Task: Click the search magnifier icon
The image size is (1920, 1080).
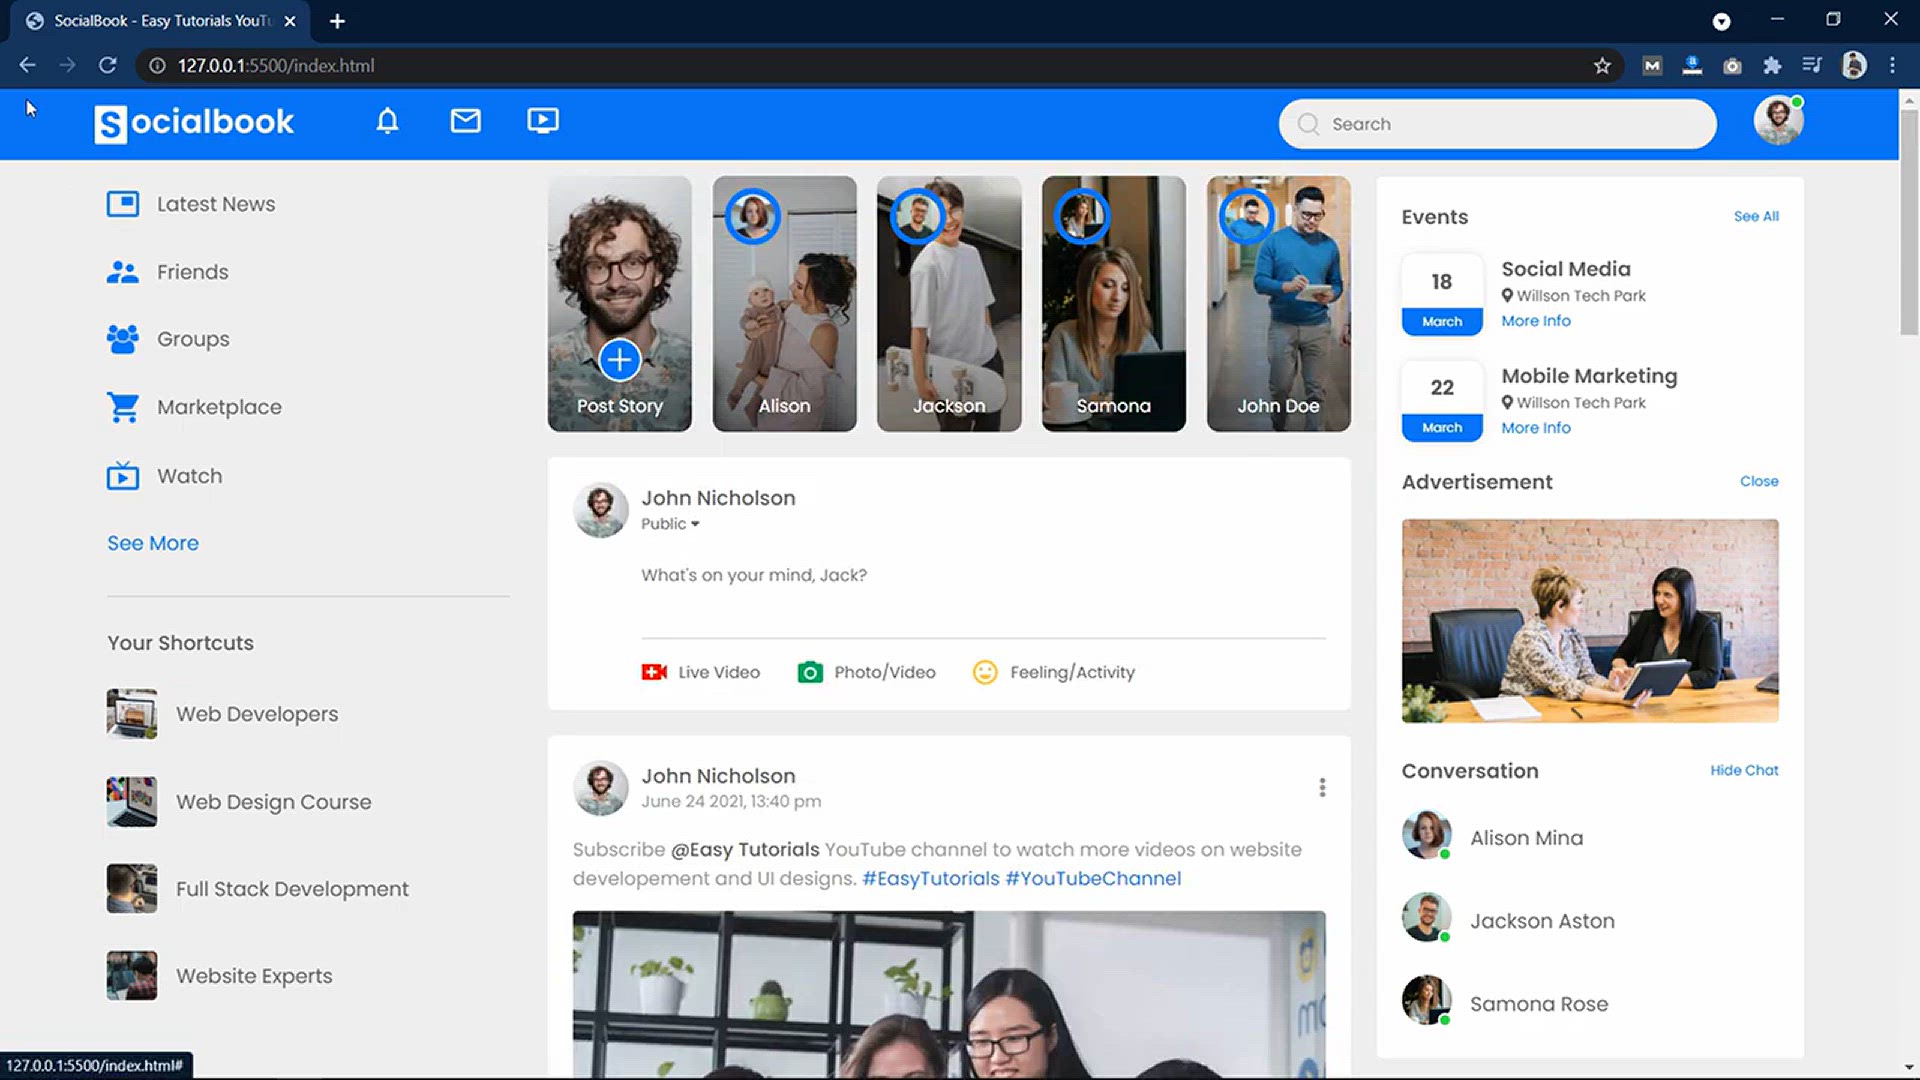Action: [x=1308, y=124]
